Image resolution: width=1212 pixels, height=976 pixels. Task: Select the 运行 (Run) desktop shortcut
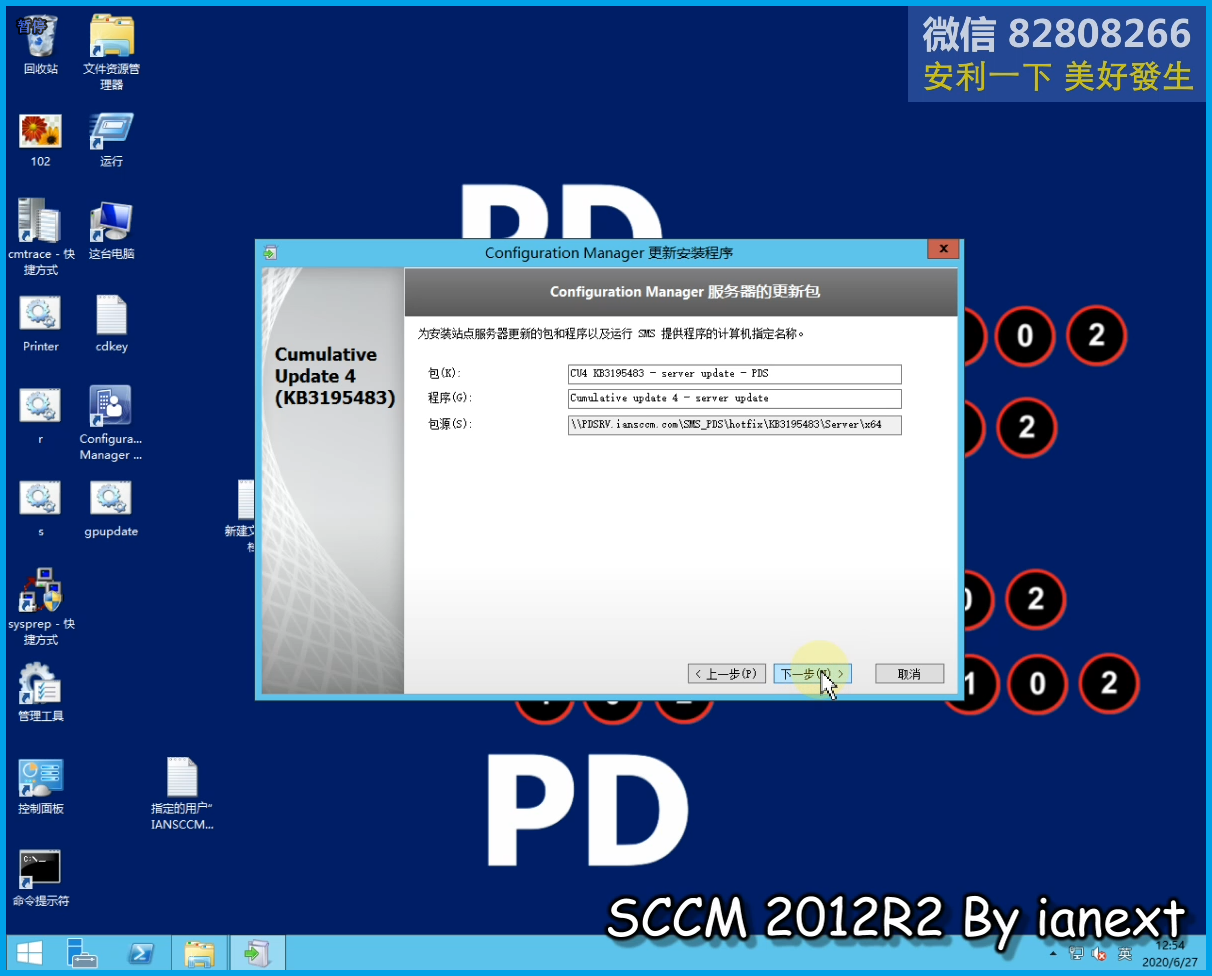(111, 140)
